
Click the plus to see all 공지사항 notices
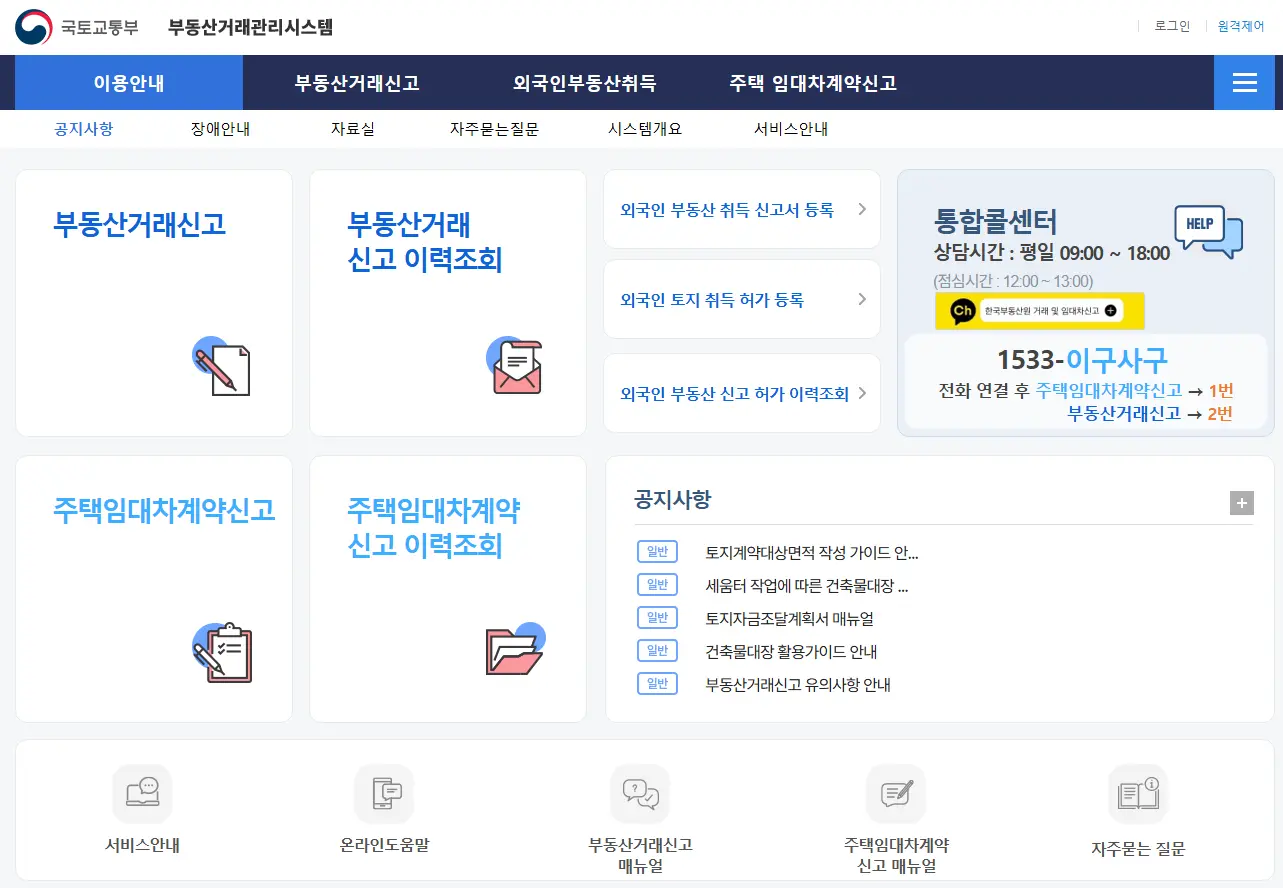pyautogui.click(x=1241, y=503)
